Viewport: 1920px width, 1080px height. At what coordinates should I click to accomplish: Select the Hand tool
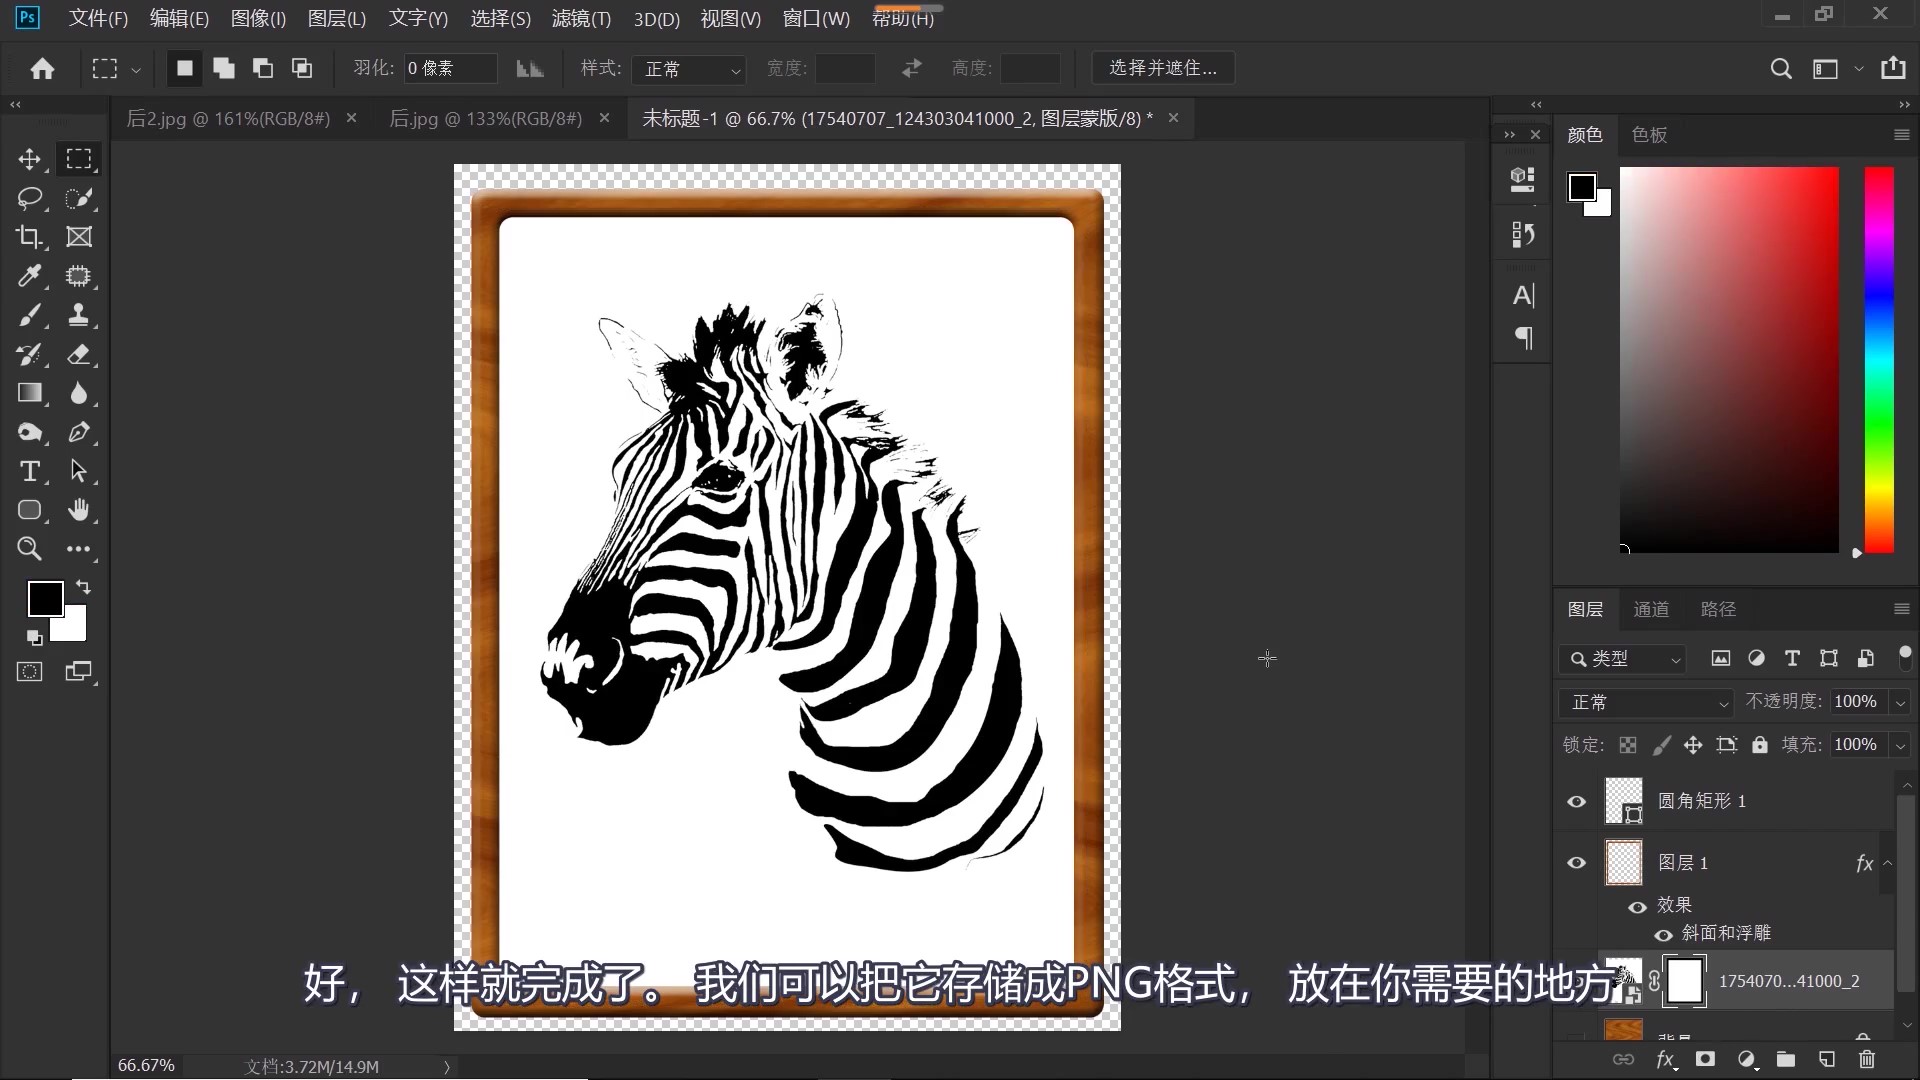(79, 510)
